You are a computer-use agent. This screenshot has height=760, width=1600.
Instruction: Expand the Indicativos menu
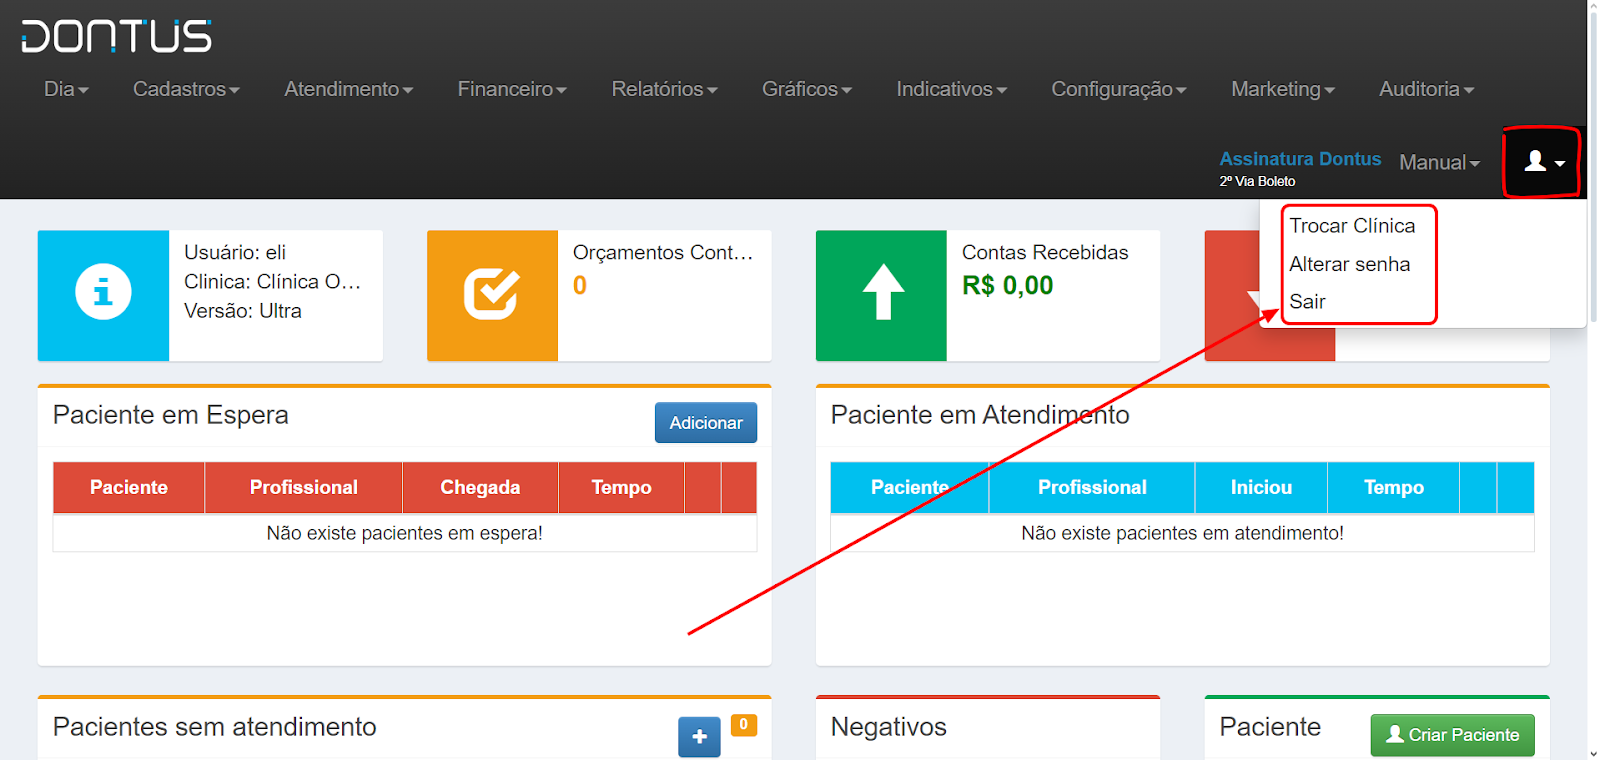click(951, 89)
